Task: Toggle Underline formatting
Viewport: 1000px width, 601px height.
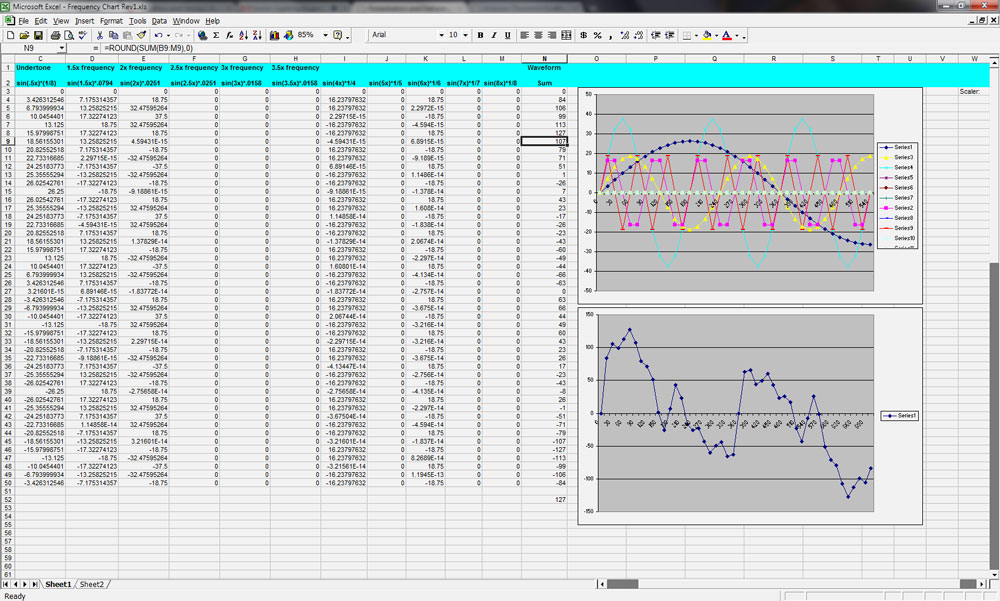Action: [508, 35]
